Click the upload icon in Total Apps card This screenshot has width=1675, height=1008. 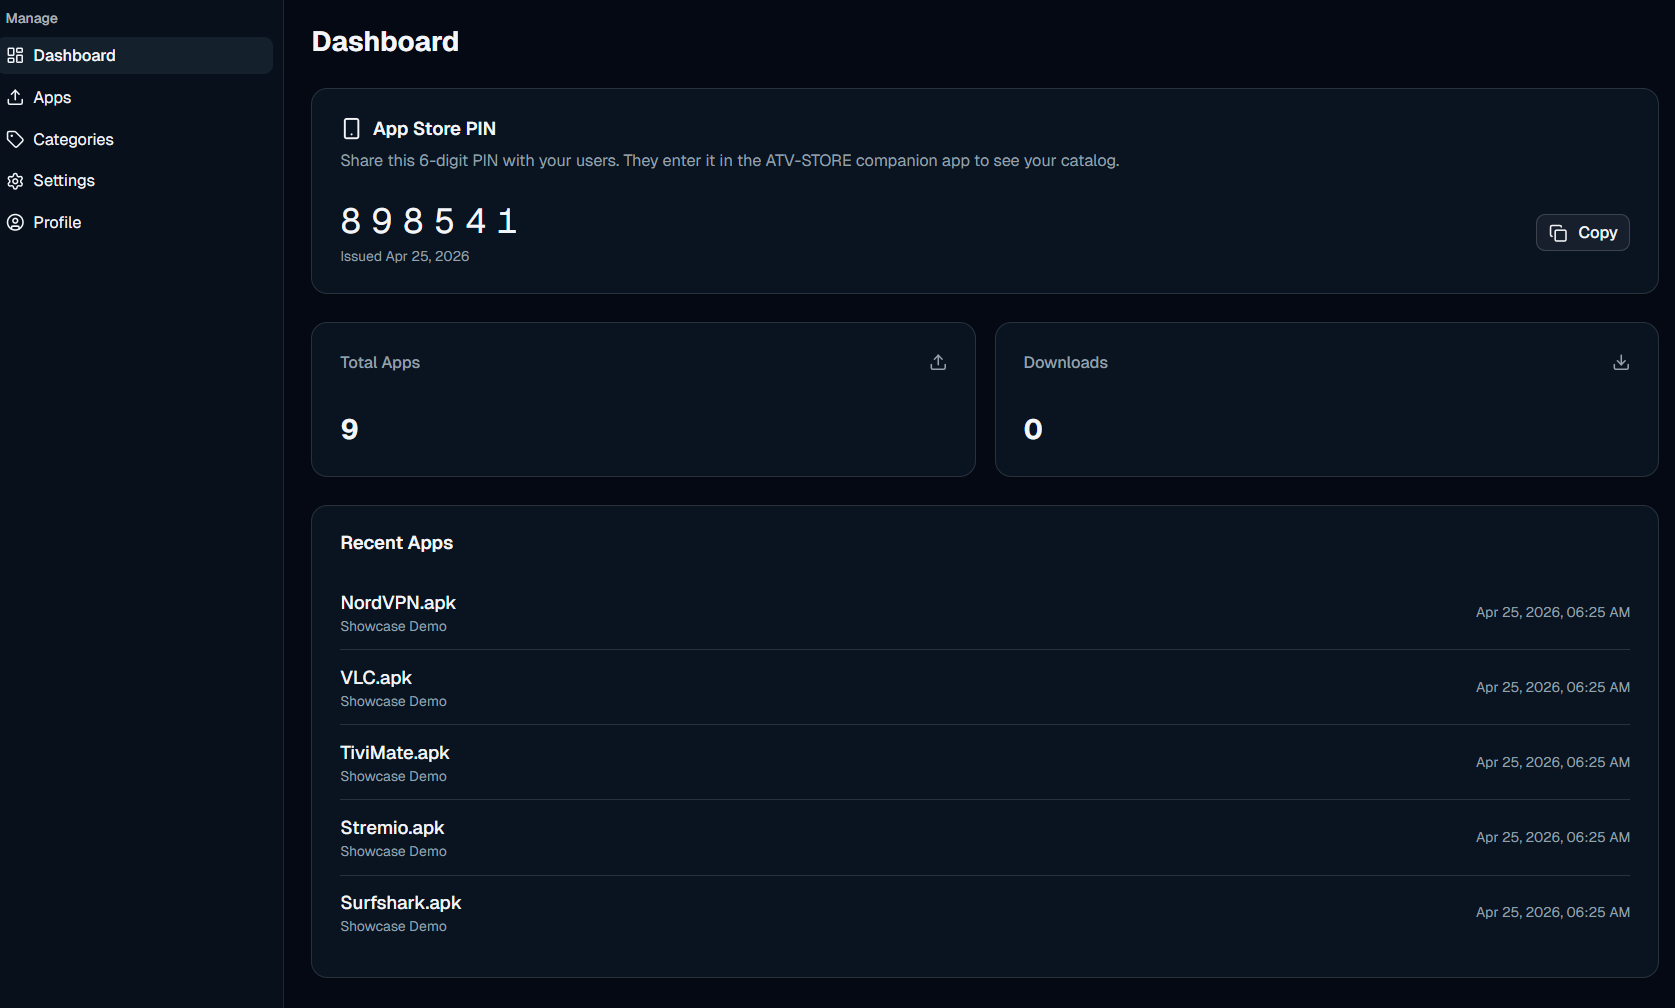click(938, 362)
